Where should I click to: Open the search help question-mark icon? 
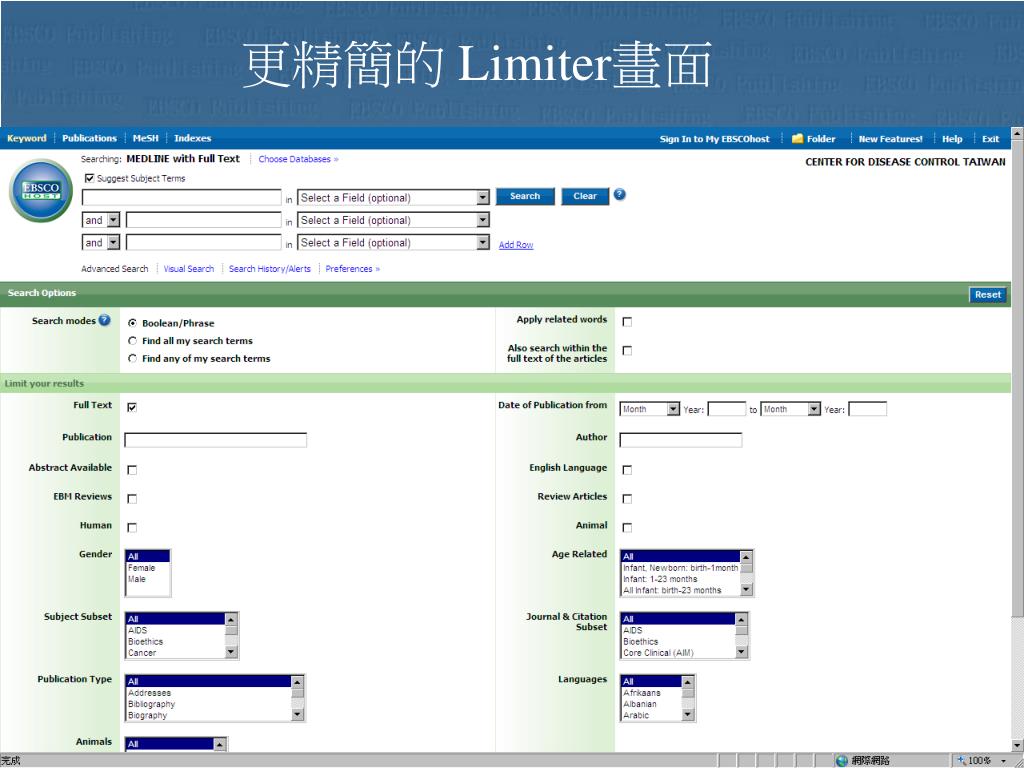620,195
